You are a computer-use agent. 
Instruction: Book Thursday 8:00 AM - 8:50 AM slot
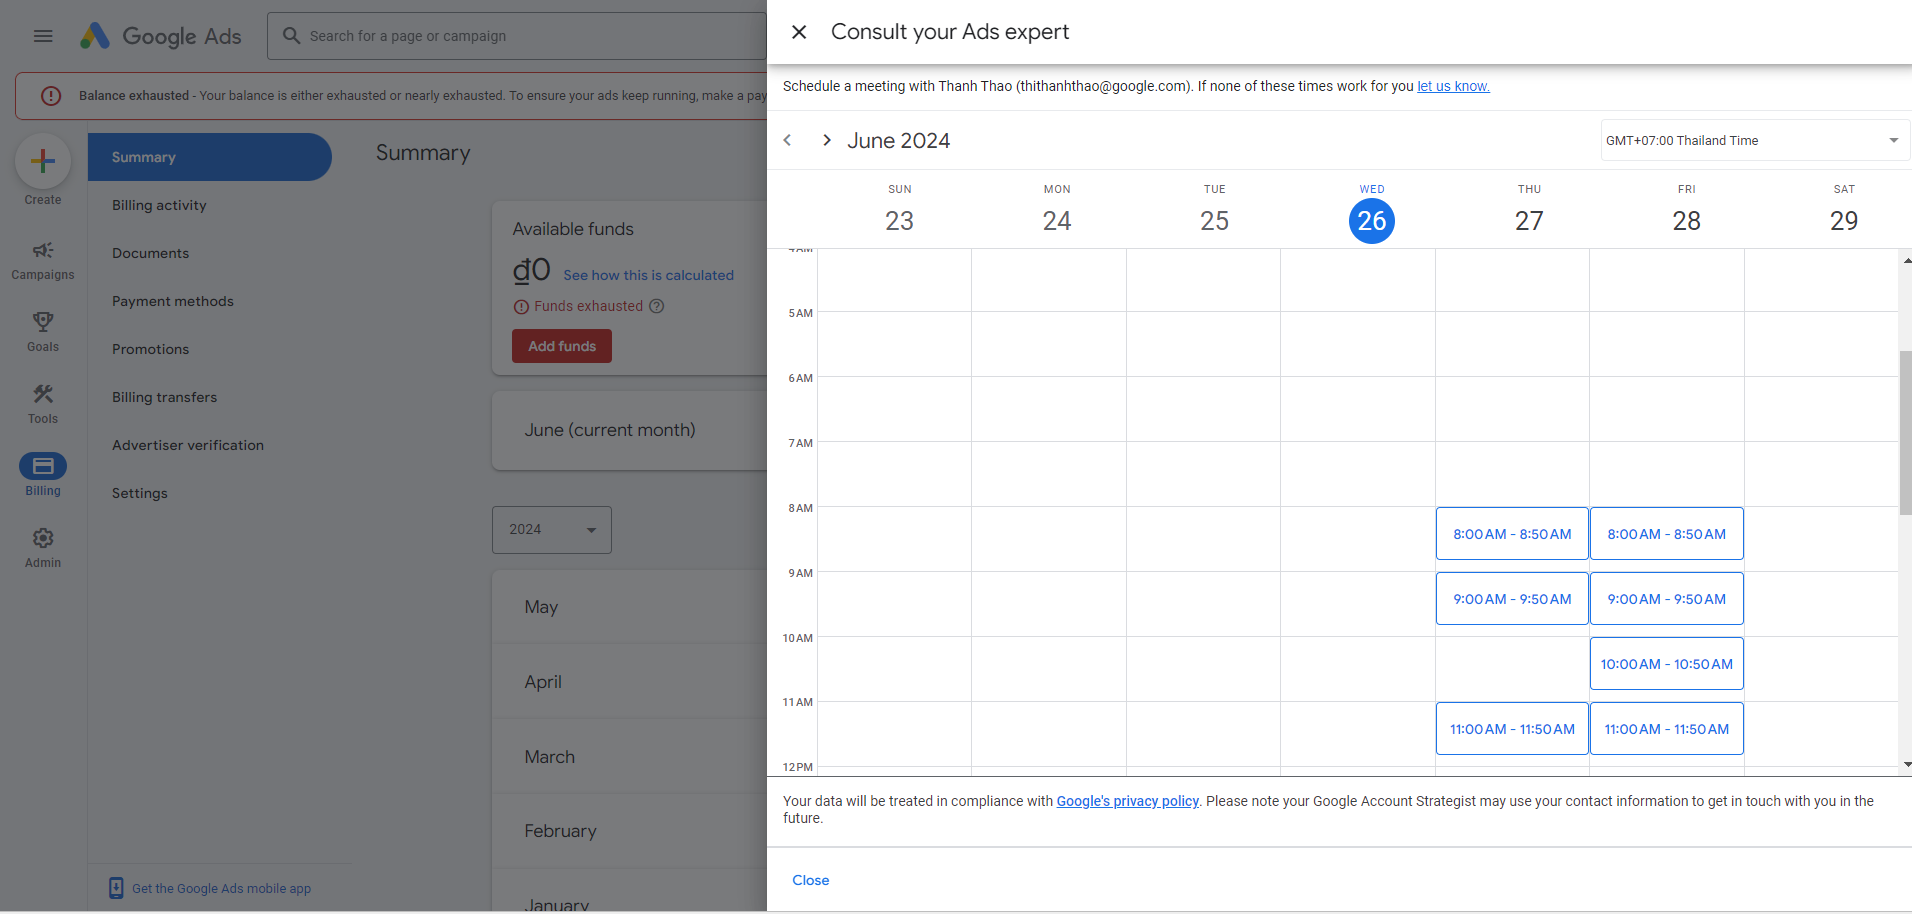[1512, 534]
